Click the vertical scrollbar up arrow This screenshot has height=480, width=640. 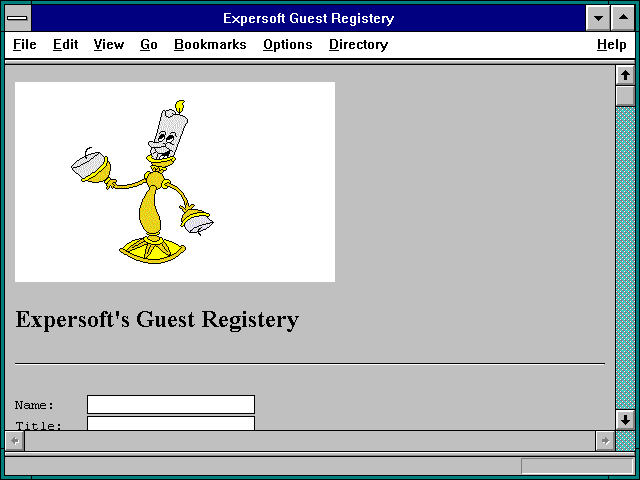tap(625, 75)
